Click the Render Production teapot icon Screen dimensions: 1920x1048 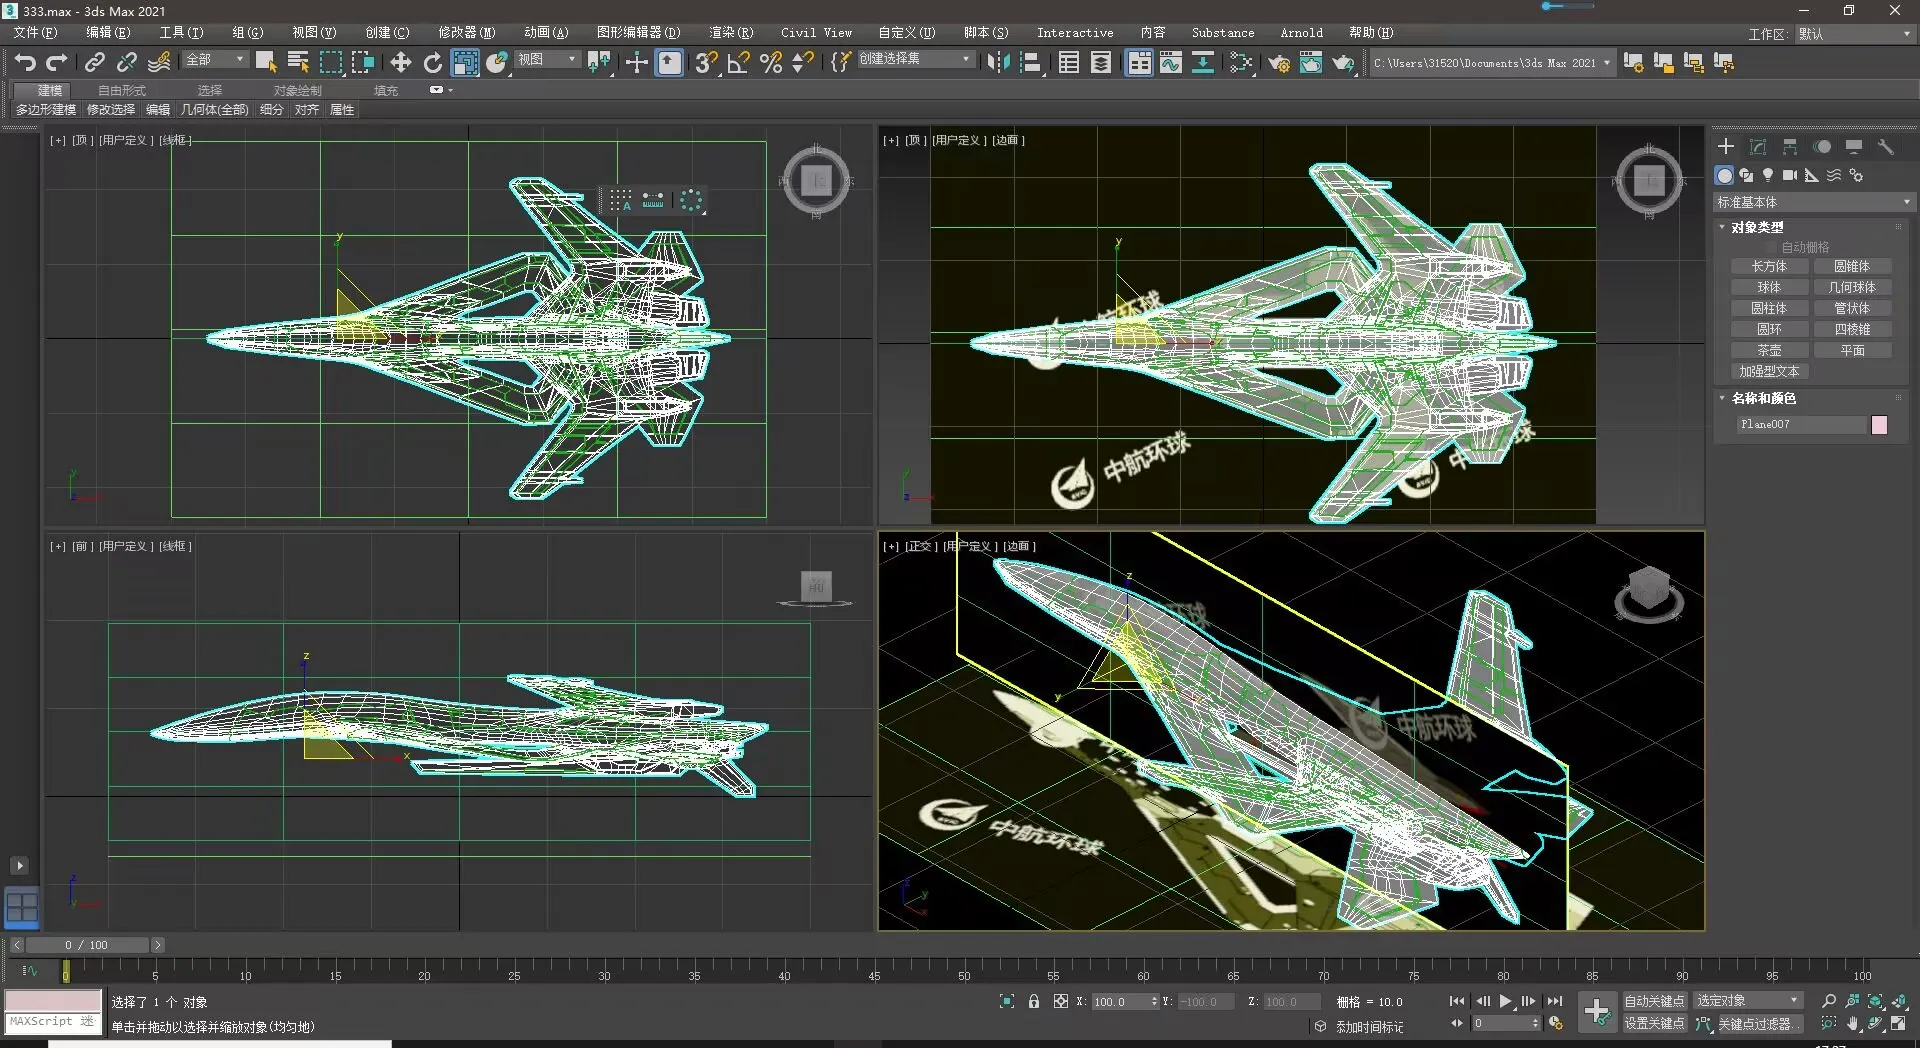(x=1343, y=63)
